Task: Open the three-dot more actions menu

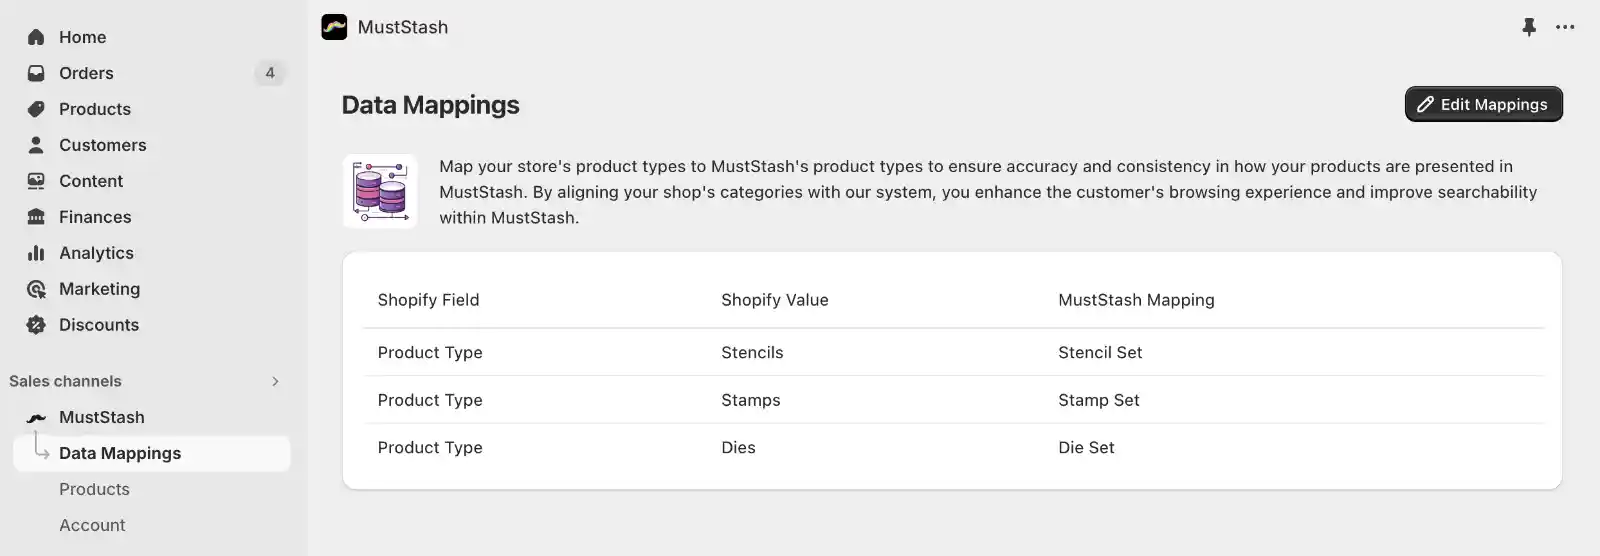Action: tap(1565, 27)
